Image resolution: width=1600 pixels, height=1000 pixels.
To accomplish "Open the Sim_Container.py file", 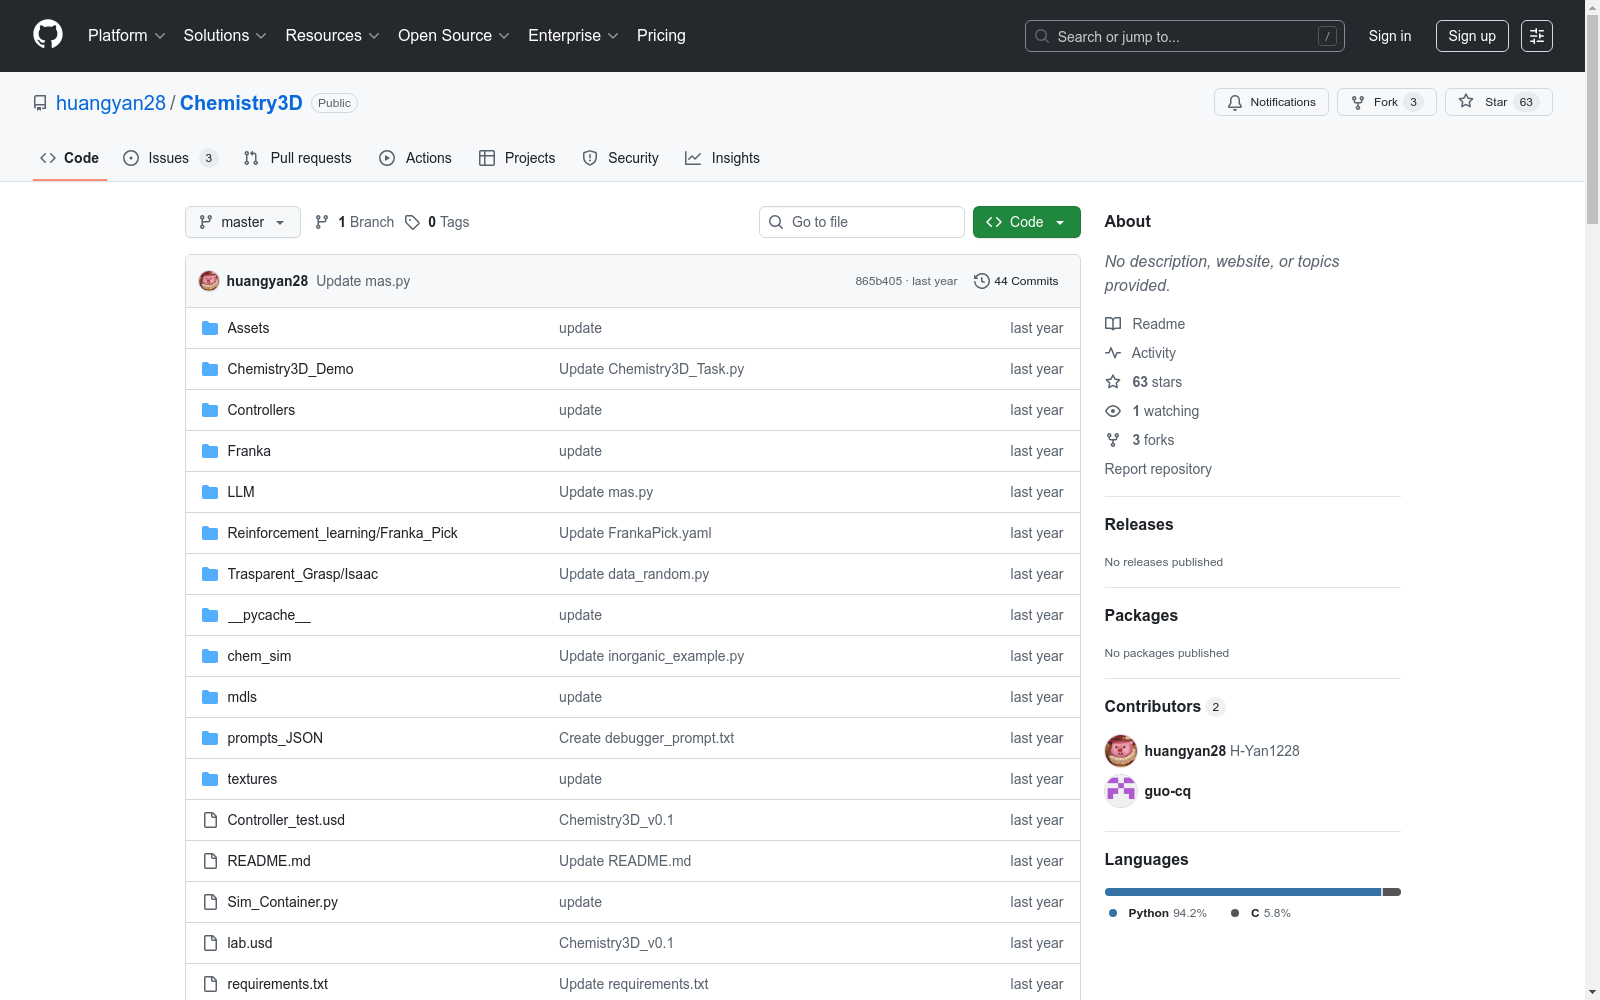I will tap(283, 902).
